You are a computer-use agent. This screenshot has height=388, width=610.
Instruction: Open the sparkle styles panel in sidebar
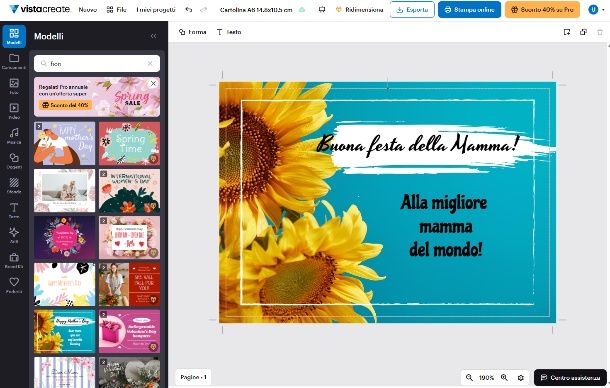click(14, 235)
